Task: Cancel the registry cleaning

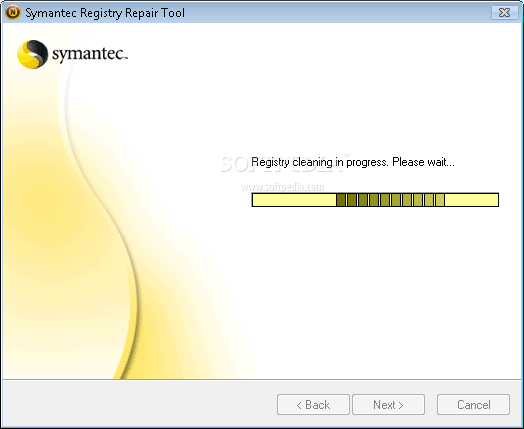Action: click(473, 405)
